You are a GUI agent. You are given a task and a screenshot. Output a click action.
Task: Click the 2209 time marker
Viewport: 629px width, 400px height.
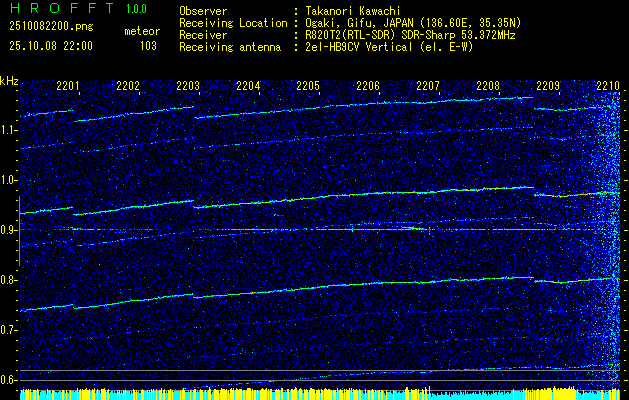548,86
